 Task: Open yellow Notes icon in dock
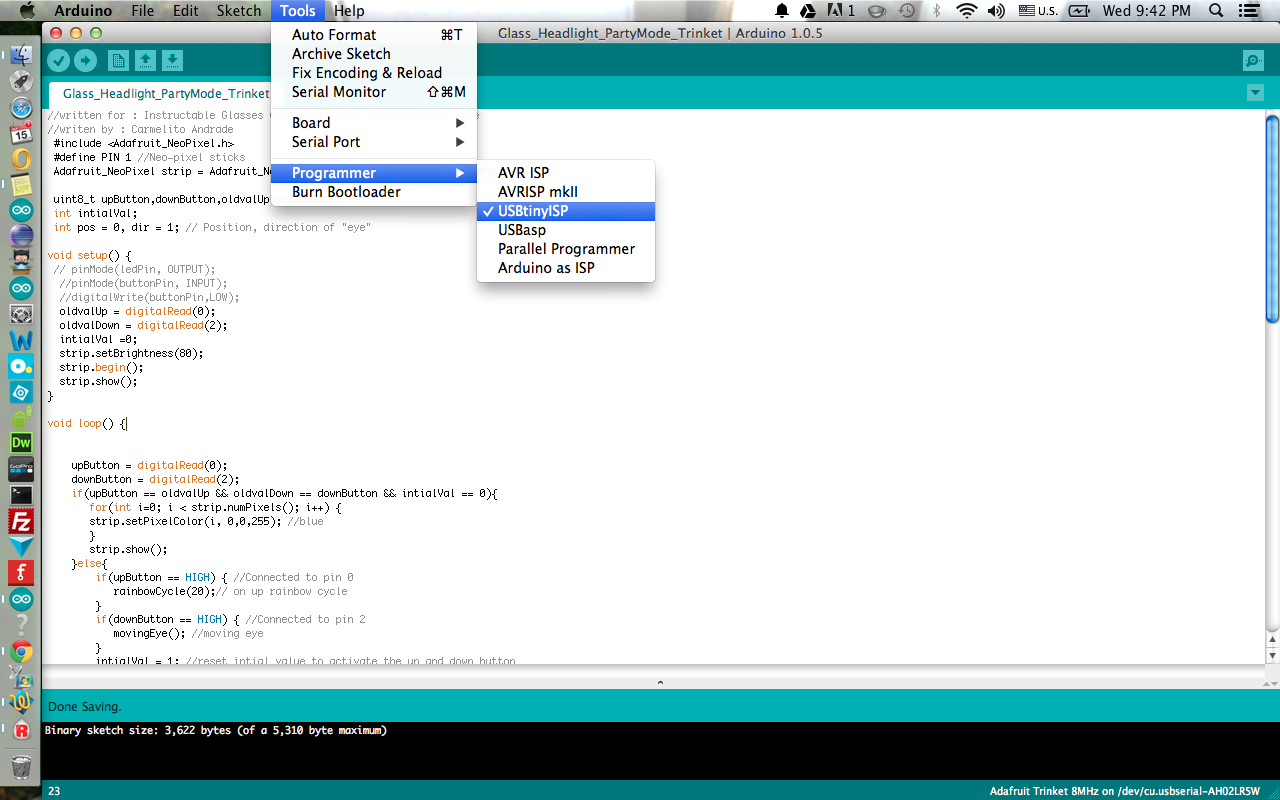pyautogui.click(x=21, y=185)
